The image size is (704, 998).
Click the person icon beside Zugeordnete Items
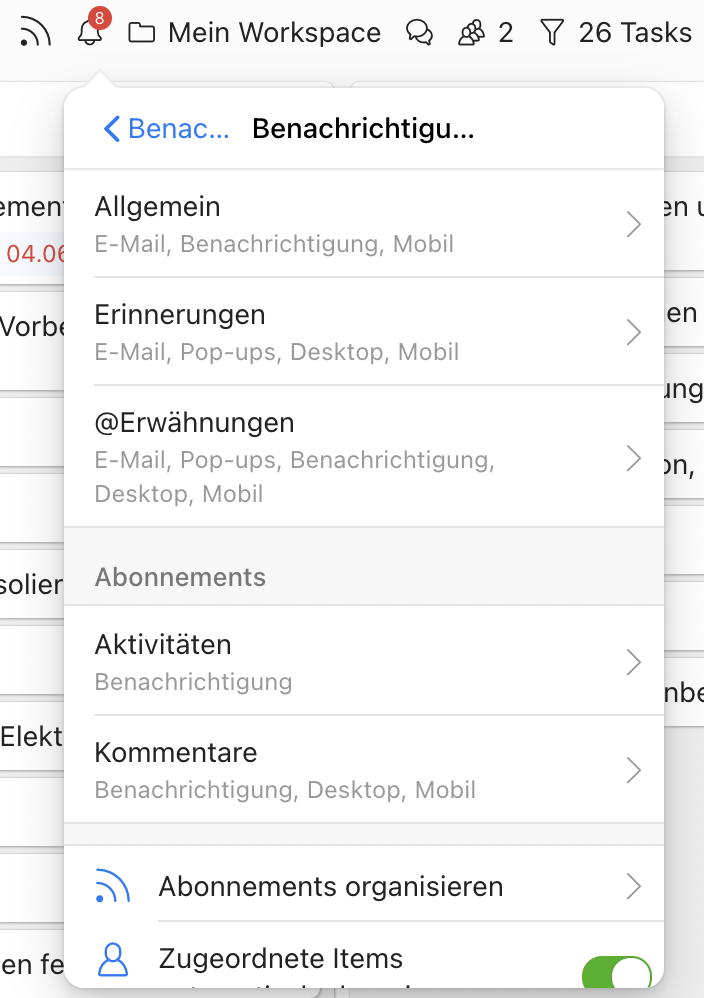(x=112, y=959)
